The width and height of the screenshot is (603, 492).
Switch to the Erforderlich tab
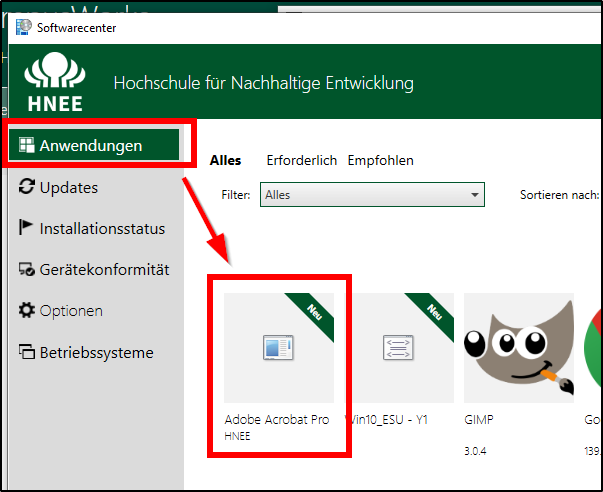301,160
